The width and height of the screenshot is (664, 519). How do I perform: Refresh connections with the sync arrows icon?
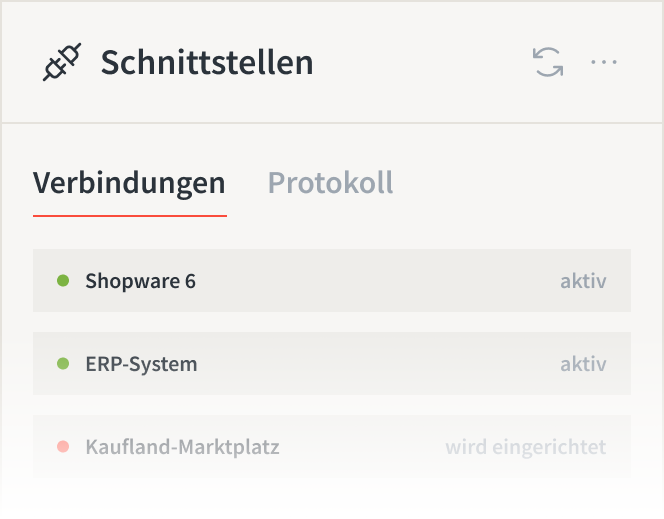coord(548,62)
